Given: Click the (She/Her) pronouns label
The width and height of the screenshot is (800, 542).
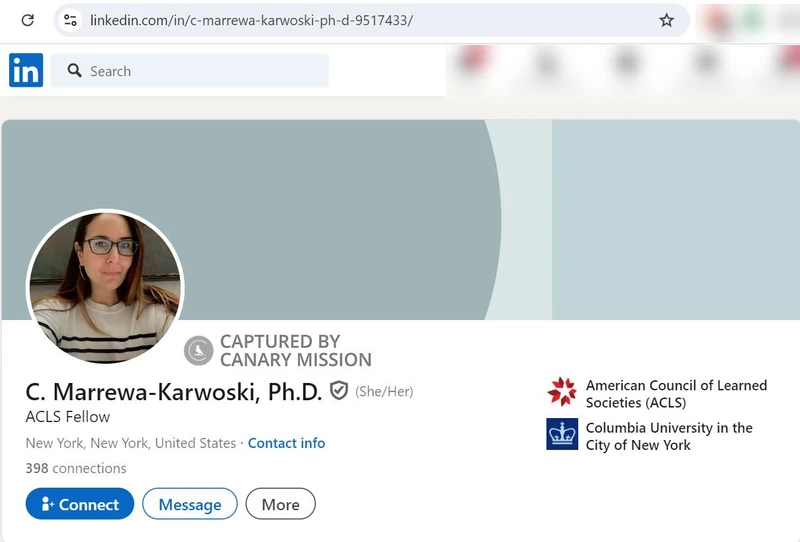Looking at the screenshot, I should tap(384, 391).
